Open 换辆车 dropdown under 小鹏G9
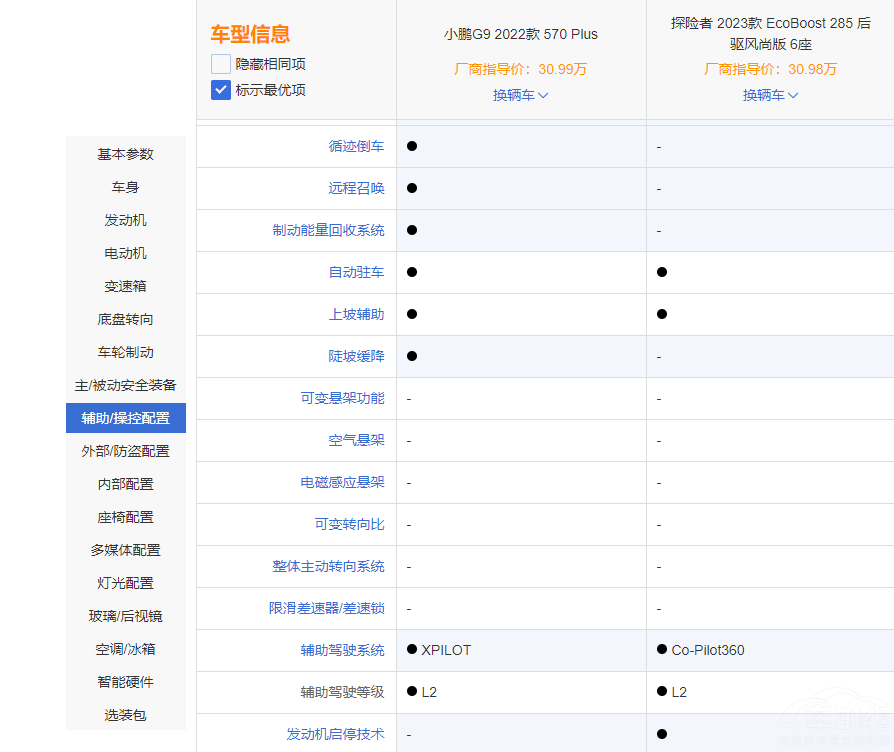This screenshot has height=752, width=894. pos(520,95)
